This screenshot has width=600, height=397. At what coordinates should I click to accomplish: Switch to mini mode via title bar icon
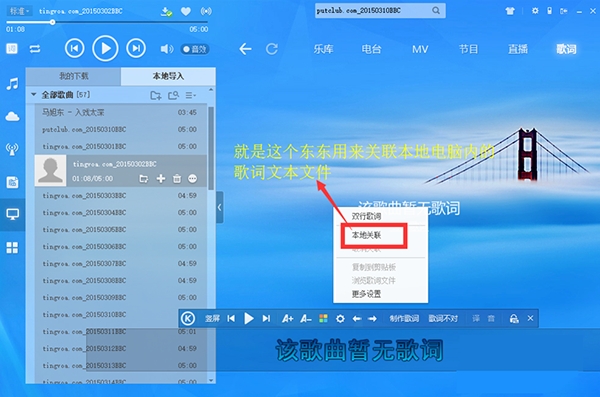click(564, 11)
